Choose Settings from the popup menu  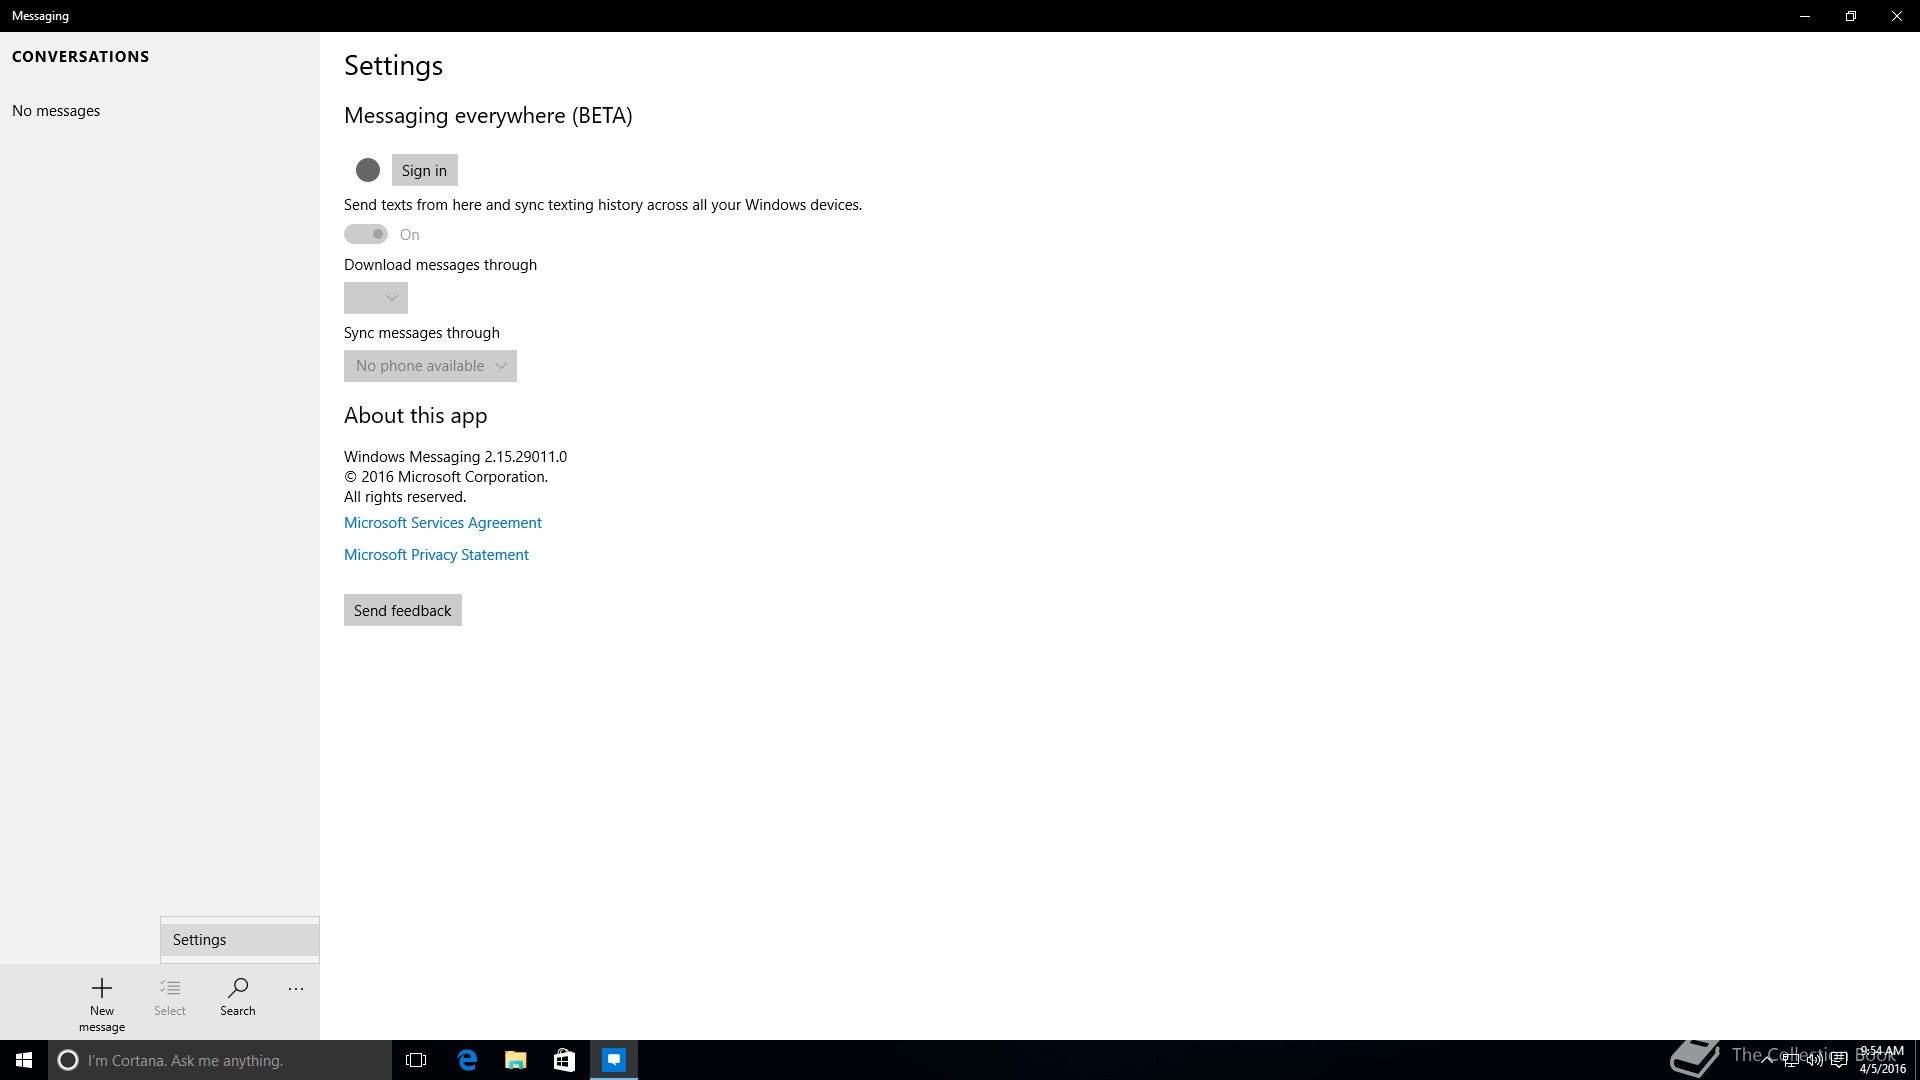pos(240,940)
